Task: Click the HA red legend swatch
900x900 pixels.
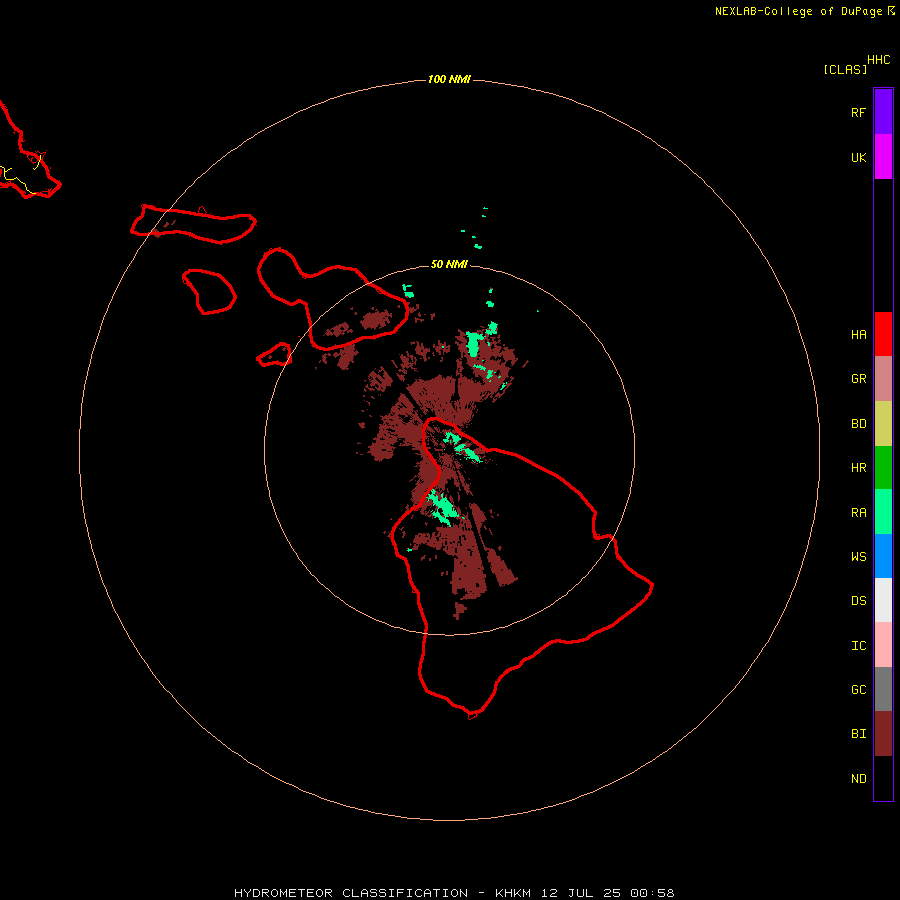Action: click(883, 334)
